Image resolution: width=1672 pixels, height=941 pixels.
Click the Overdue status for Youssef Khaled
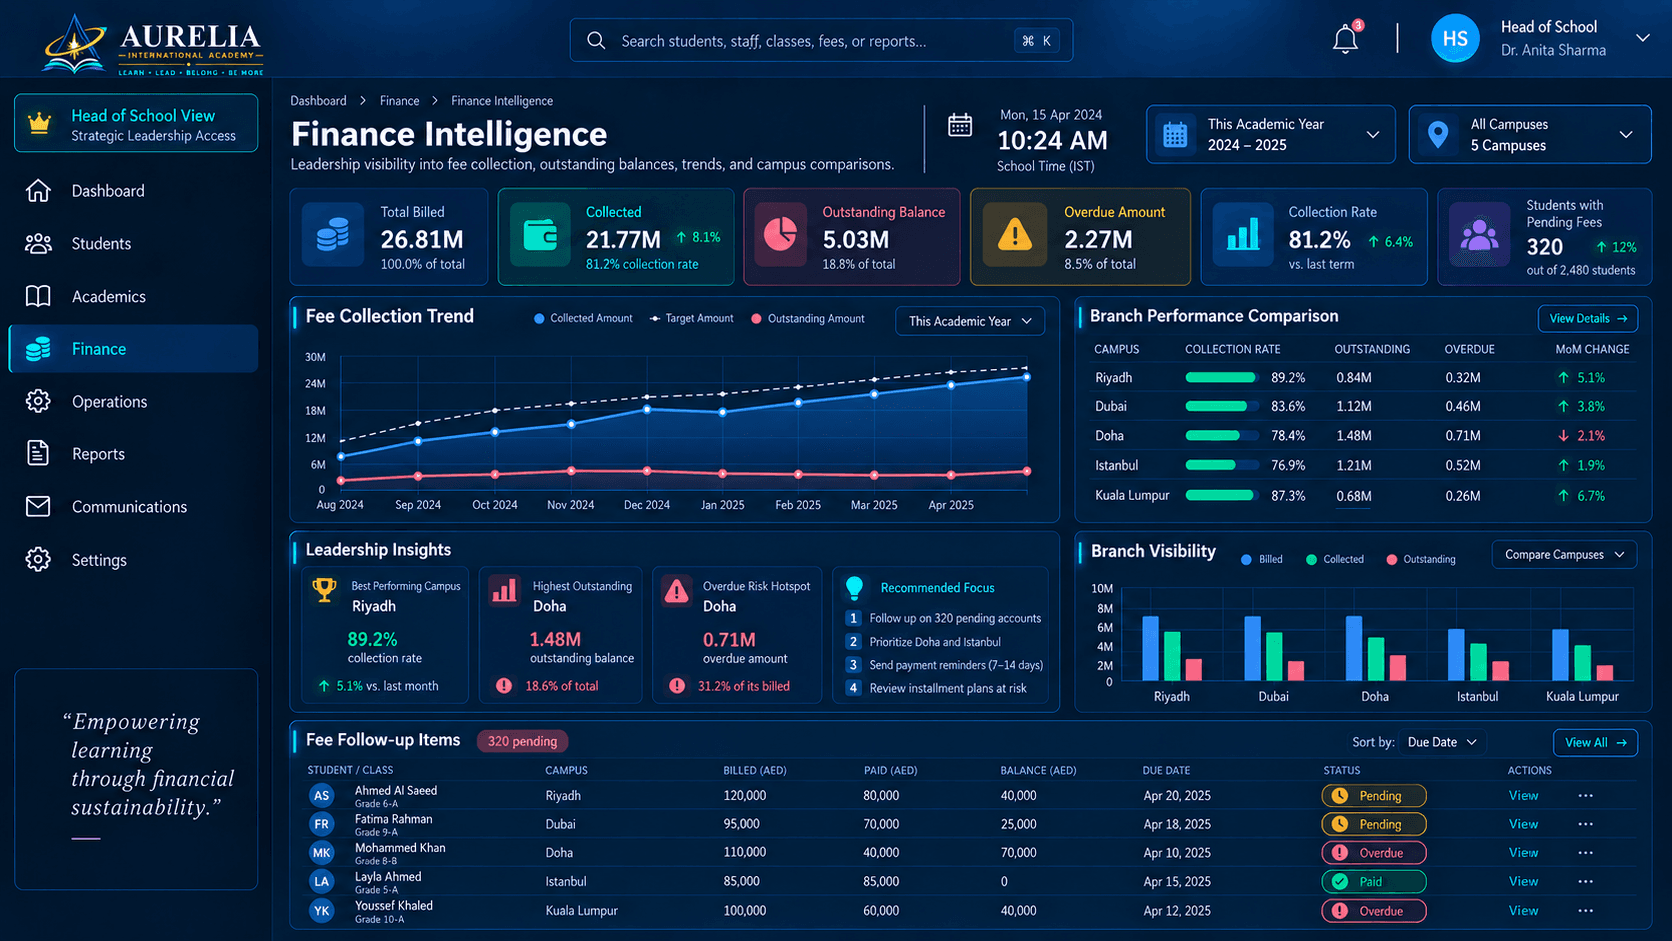pos(1374,911)
